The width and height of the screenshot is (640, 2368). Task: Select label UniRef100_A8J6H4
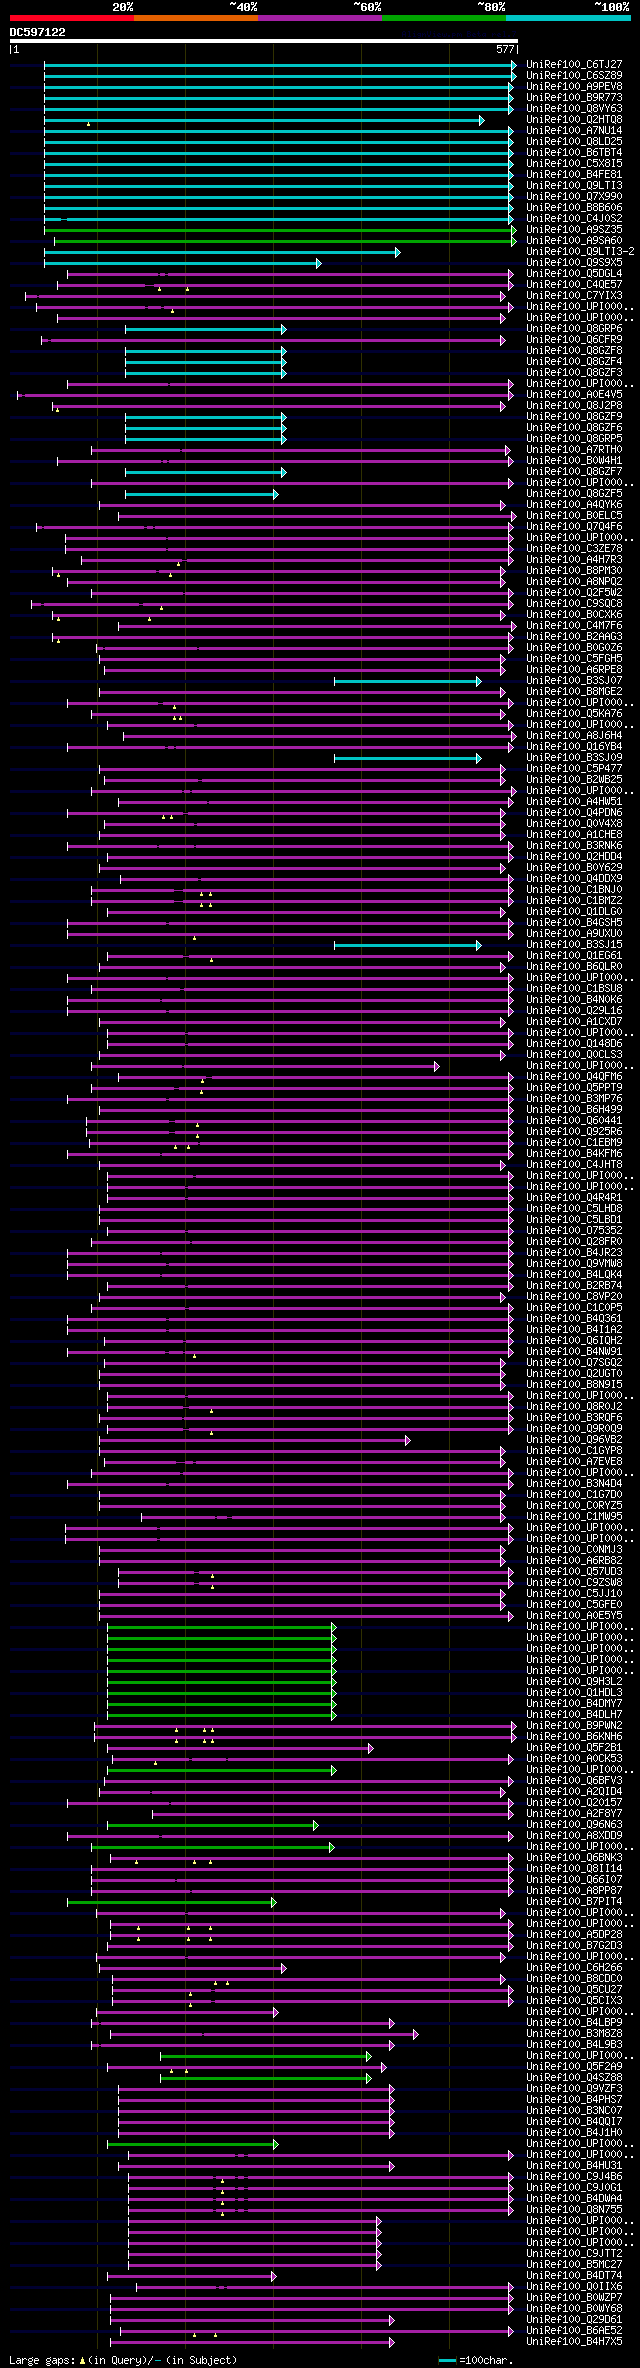click(574, 735)
